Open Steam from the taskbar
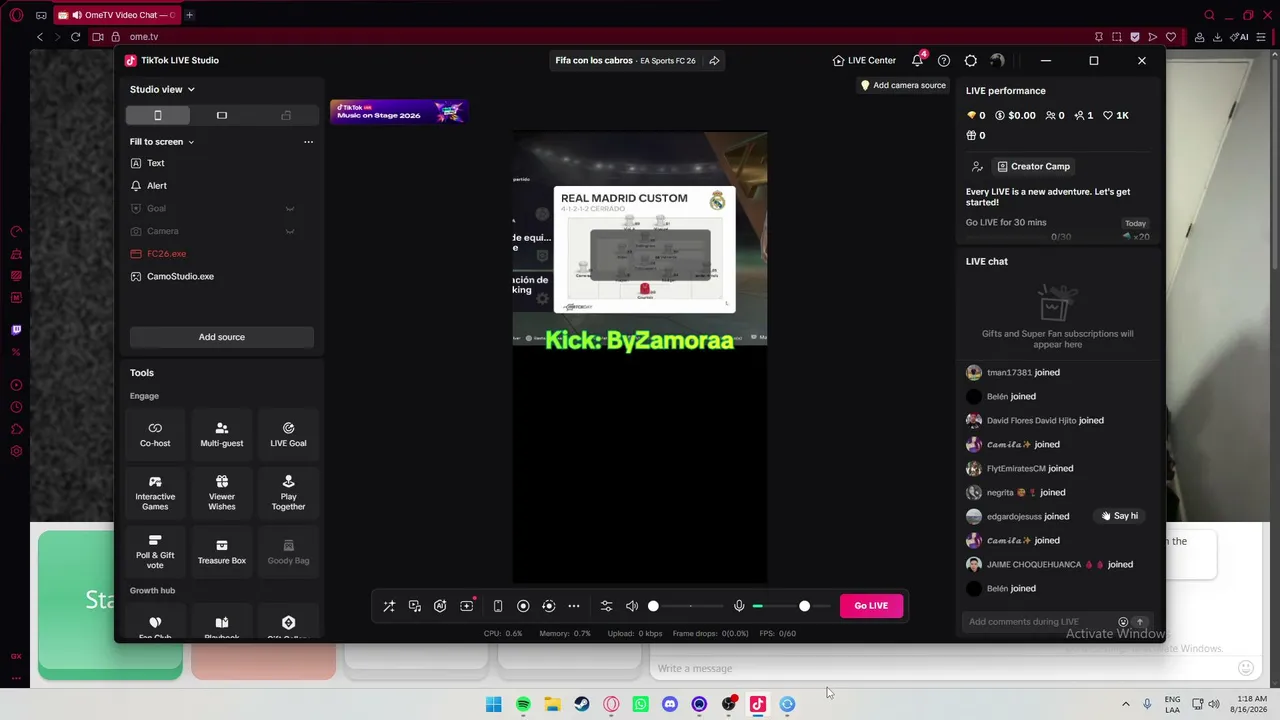This screenshot has width=1280, height=720. 582,704
